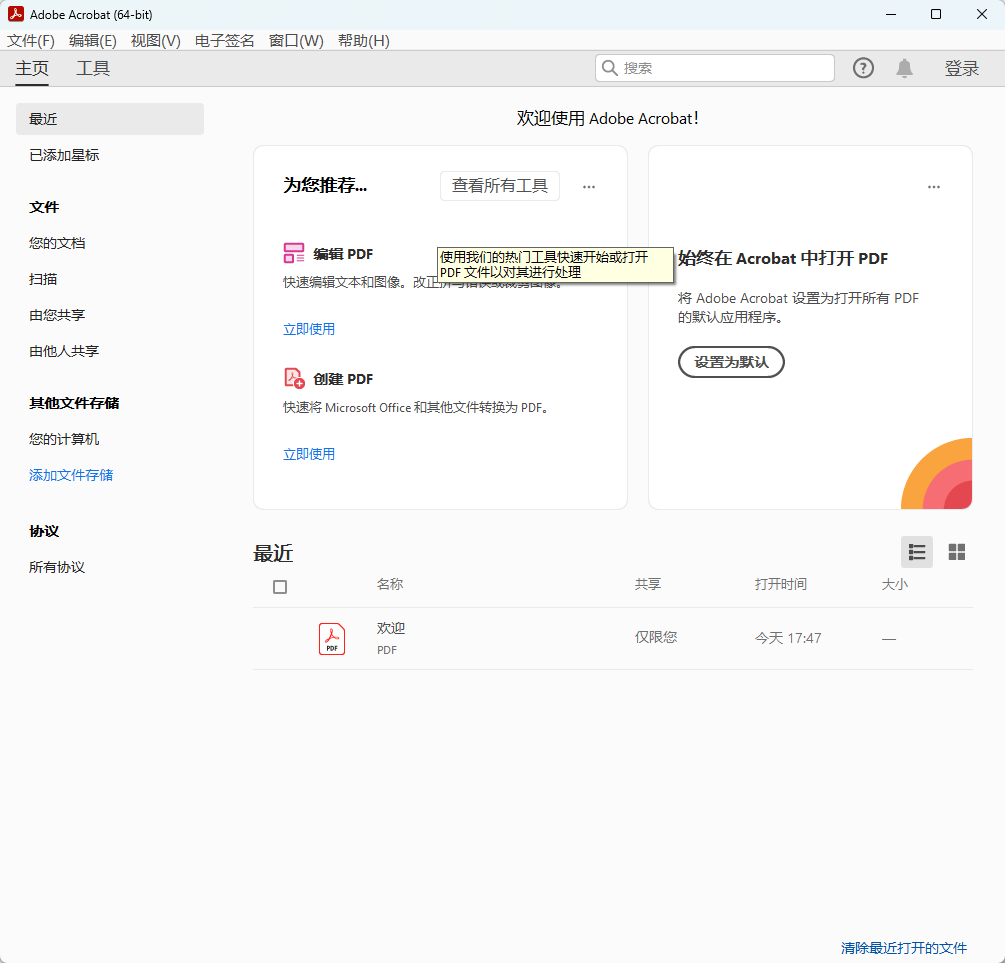This screenshot has width=1005, height=963.
Task: Sort by the 打开时间 column header
Action: point(781,584)
